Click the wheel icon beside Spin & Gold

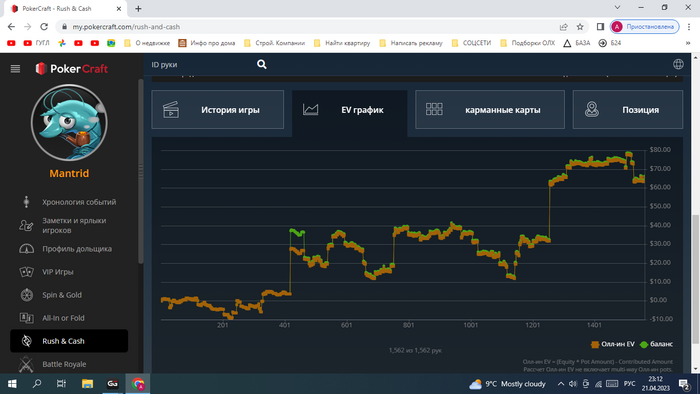[x=27, y=295]
